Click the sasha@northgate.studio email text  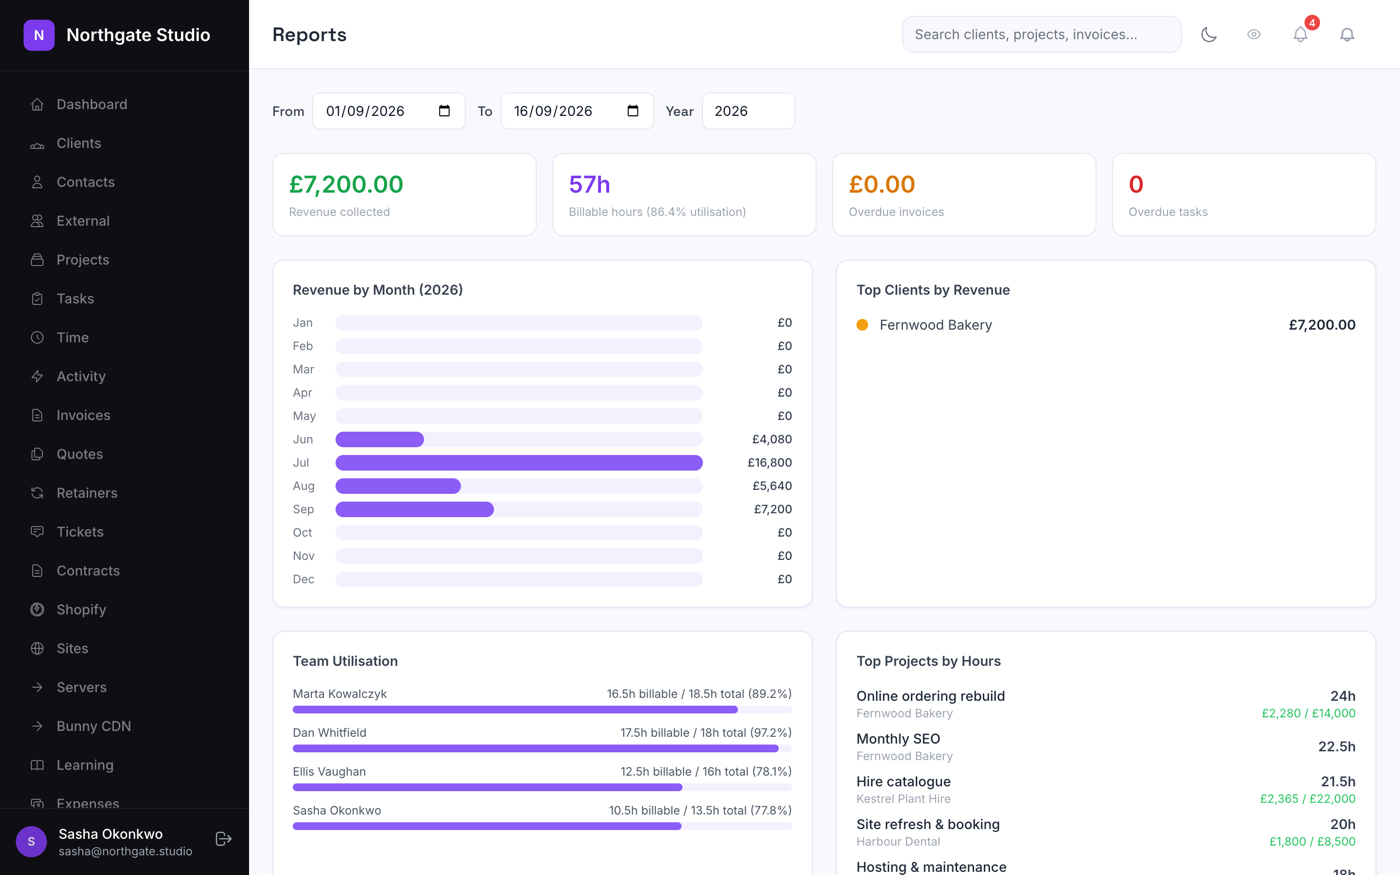[125, 851]
